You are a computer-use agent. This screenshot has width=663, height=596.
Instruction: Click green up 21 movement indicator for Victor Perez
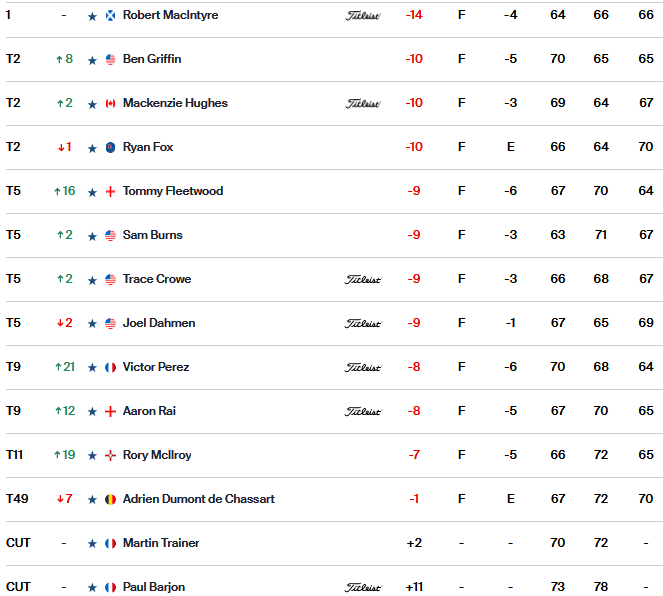tap(65, 367)
